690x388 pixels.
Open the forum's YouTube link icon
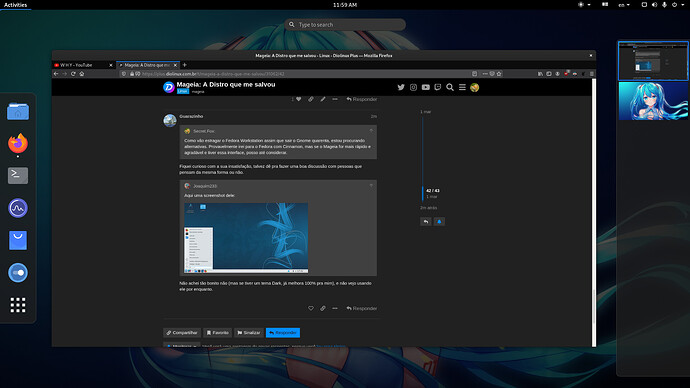pyautogui.click(x=426, y=87)
